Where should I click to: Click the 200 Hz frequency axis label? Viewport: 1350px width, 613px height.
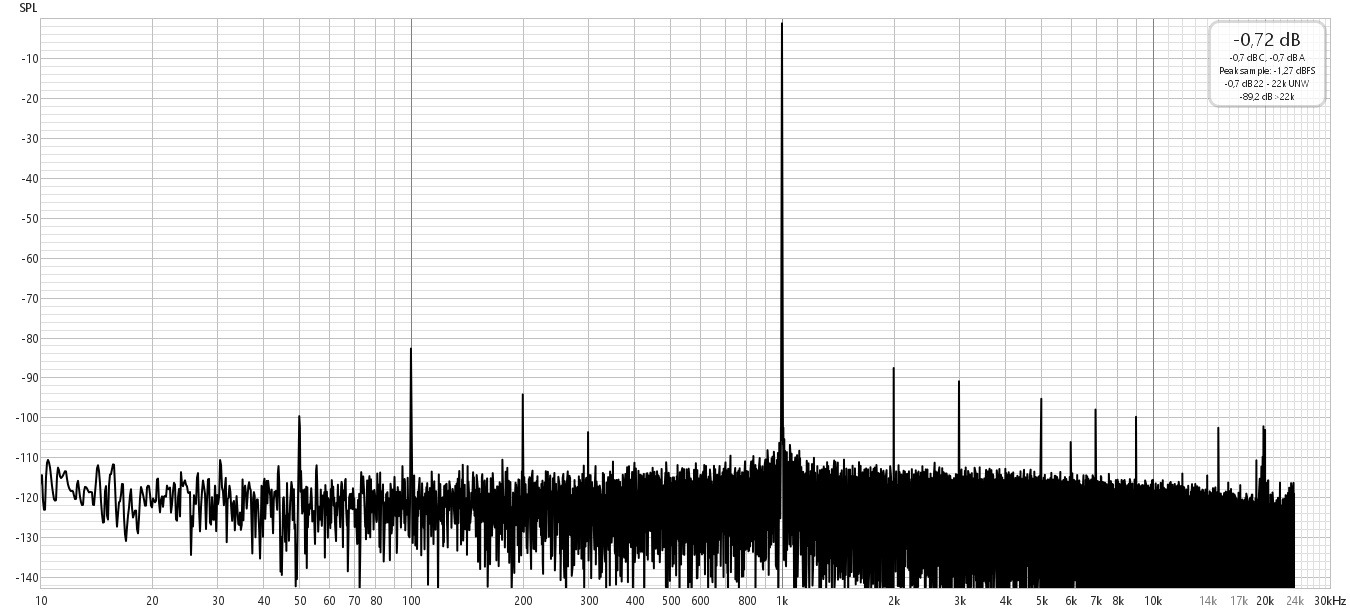tap(523, 601)
